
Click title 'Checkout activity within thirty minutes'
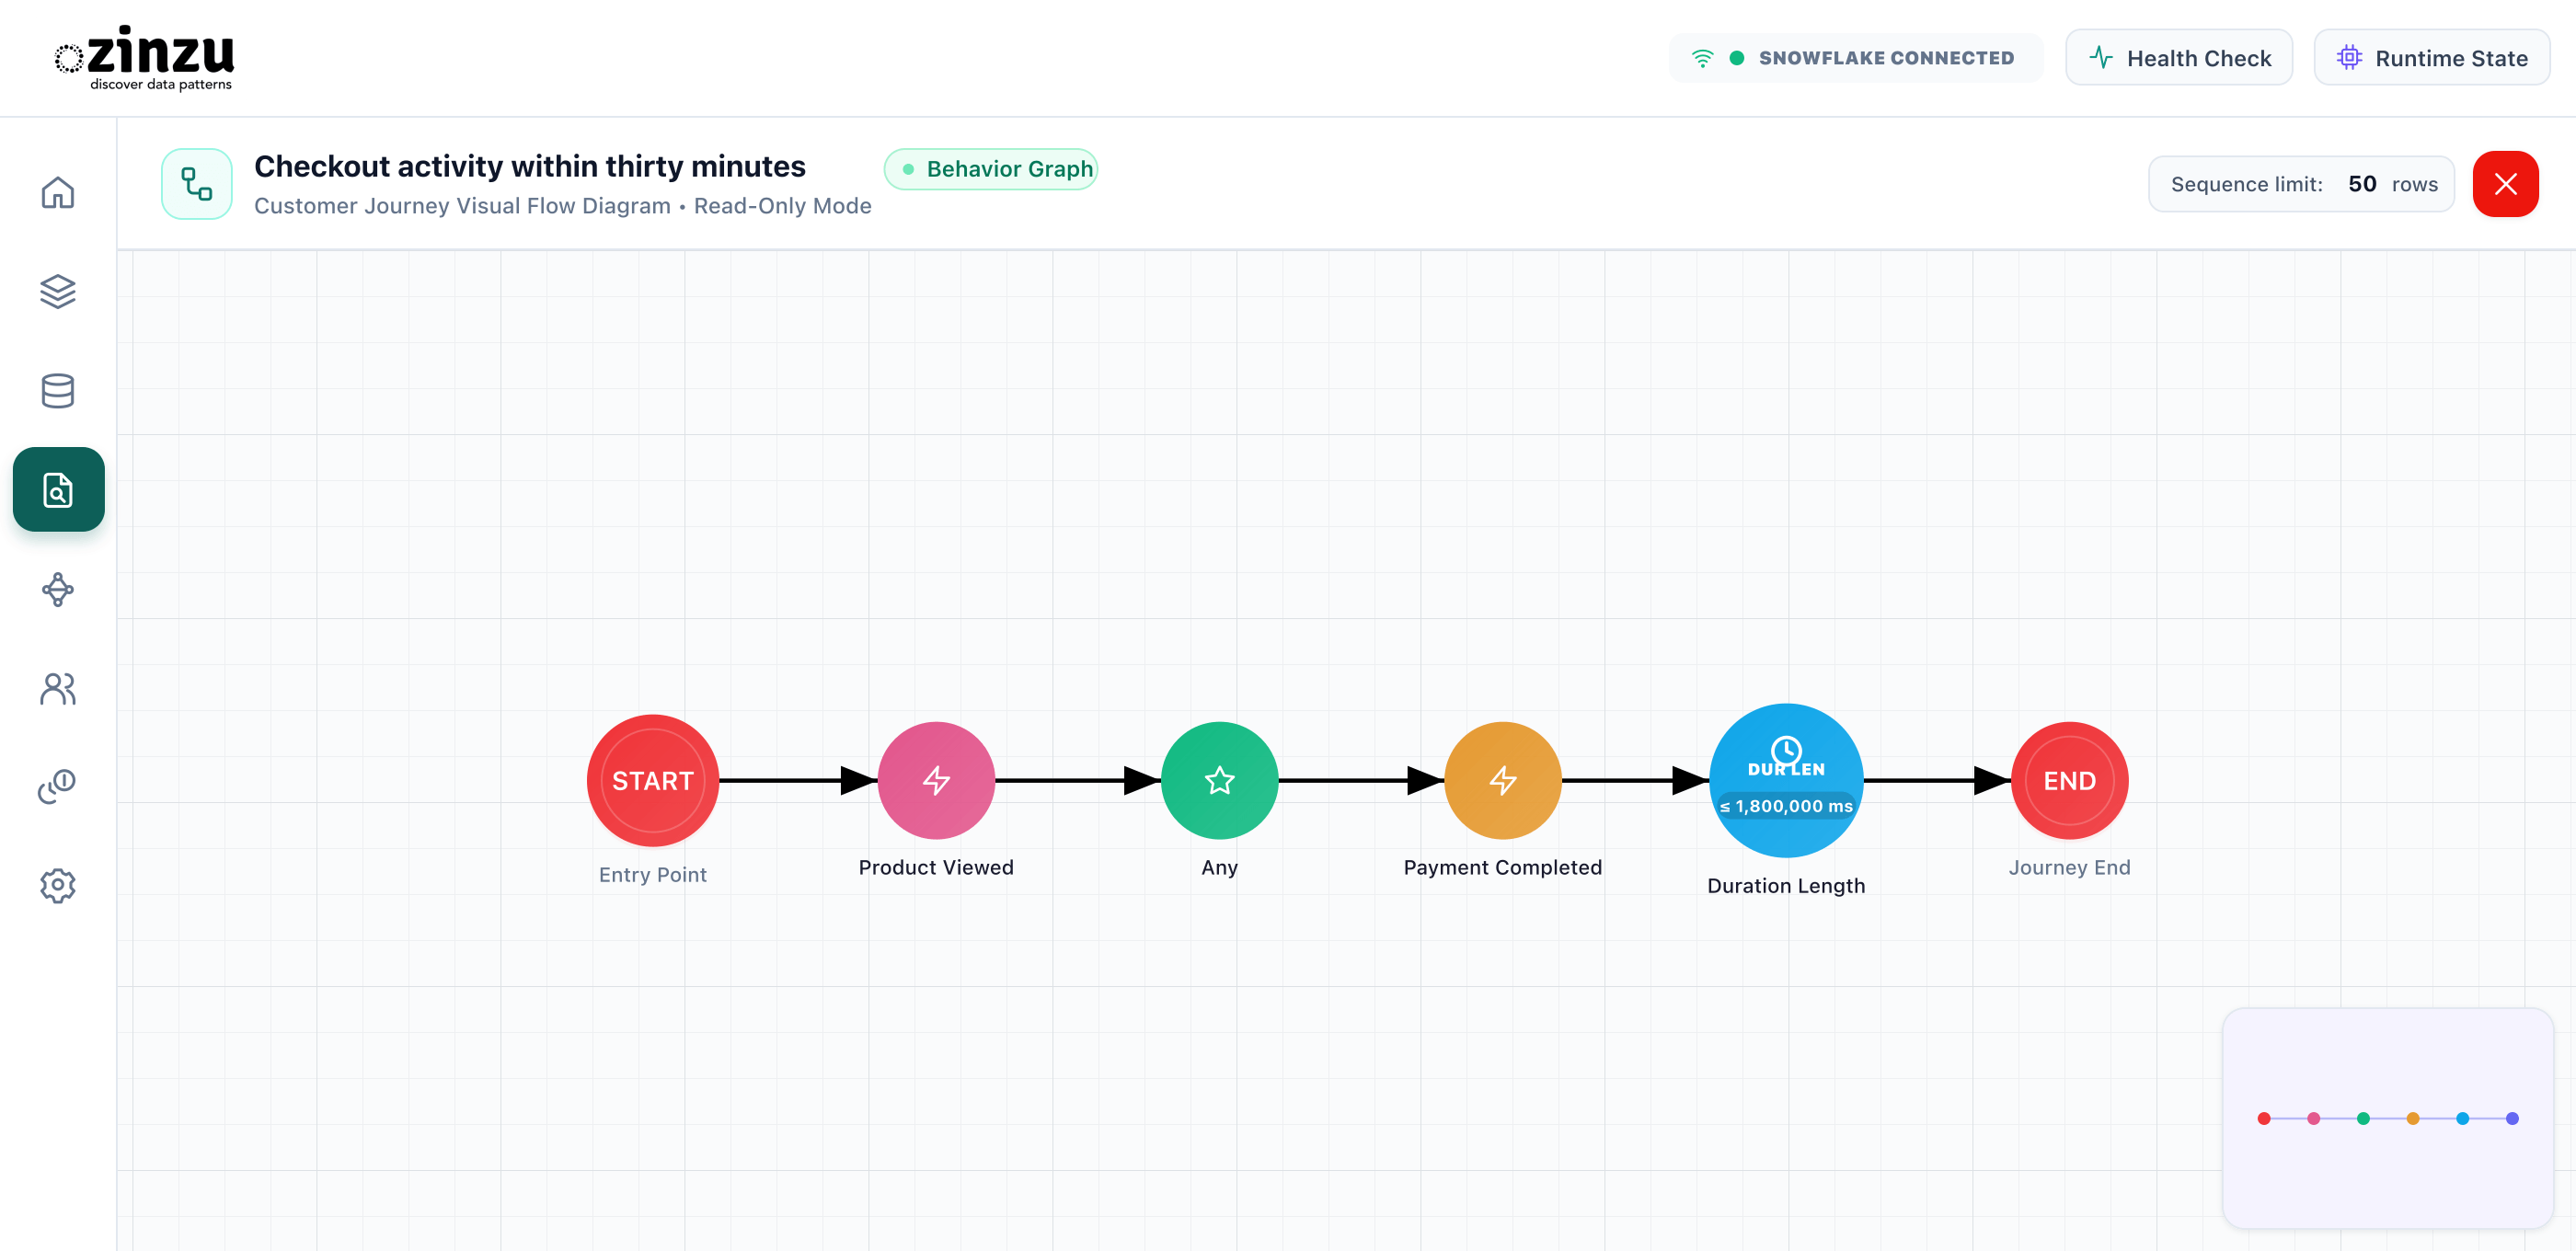[x=530, y=166]
